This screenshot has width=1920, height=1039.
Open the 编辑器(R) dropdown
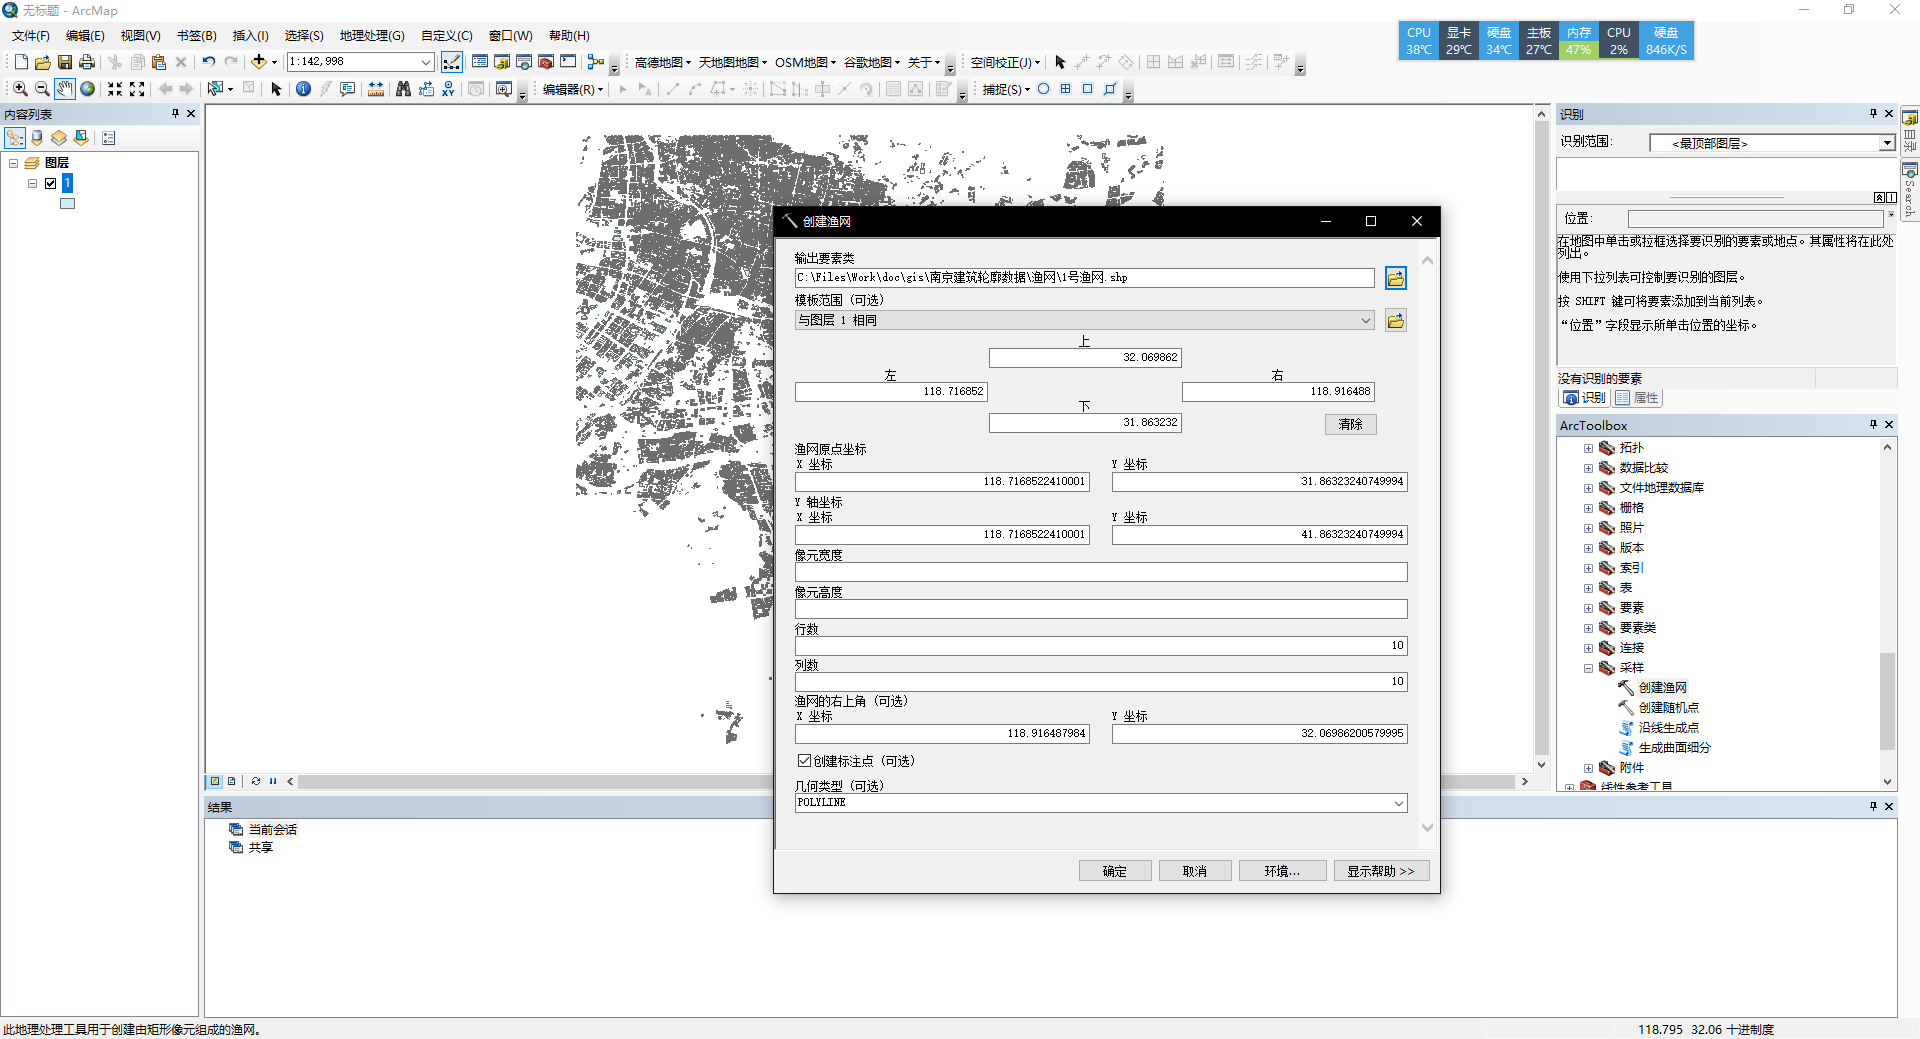click(x=573, y=89)
